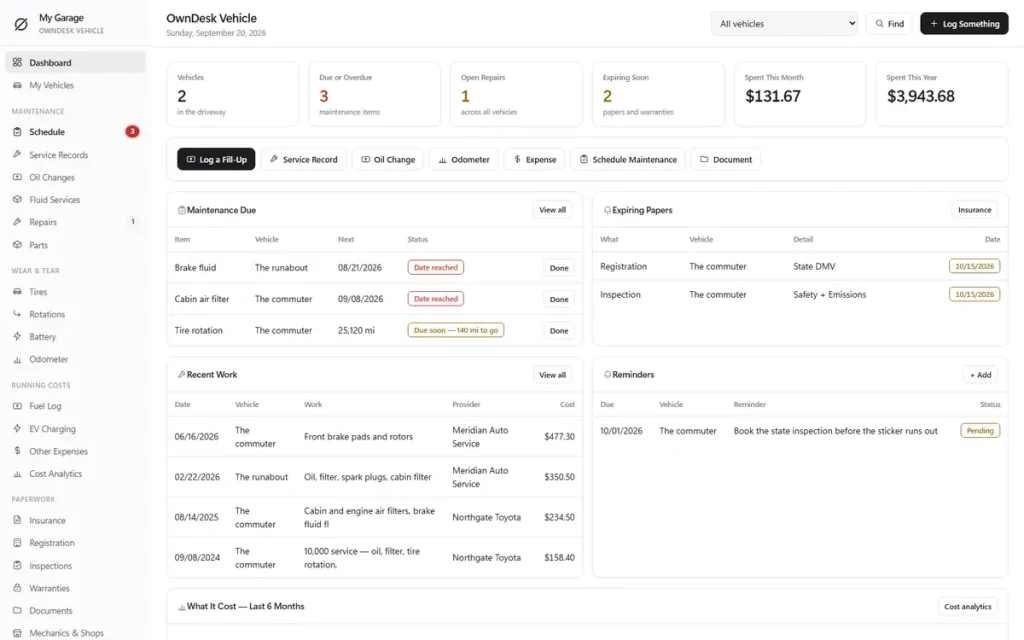Click the Front brake pads and rotors entry

pyautogui.click(x=359, y=436)
